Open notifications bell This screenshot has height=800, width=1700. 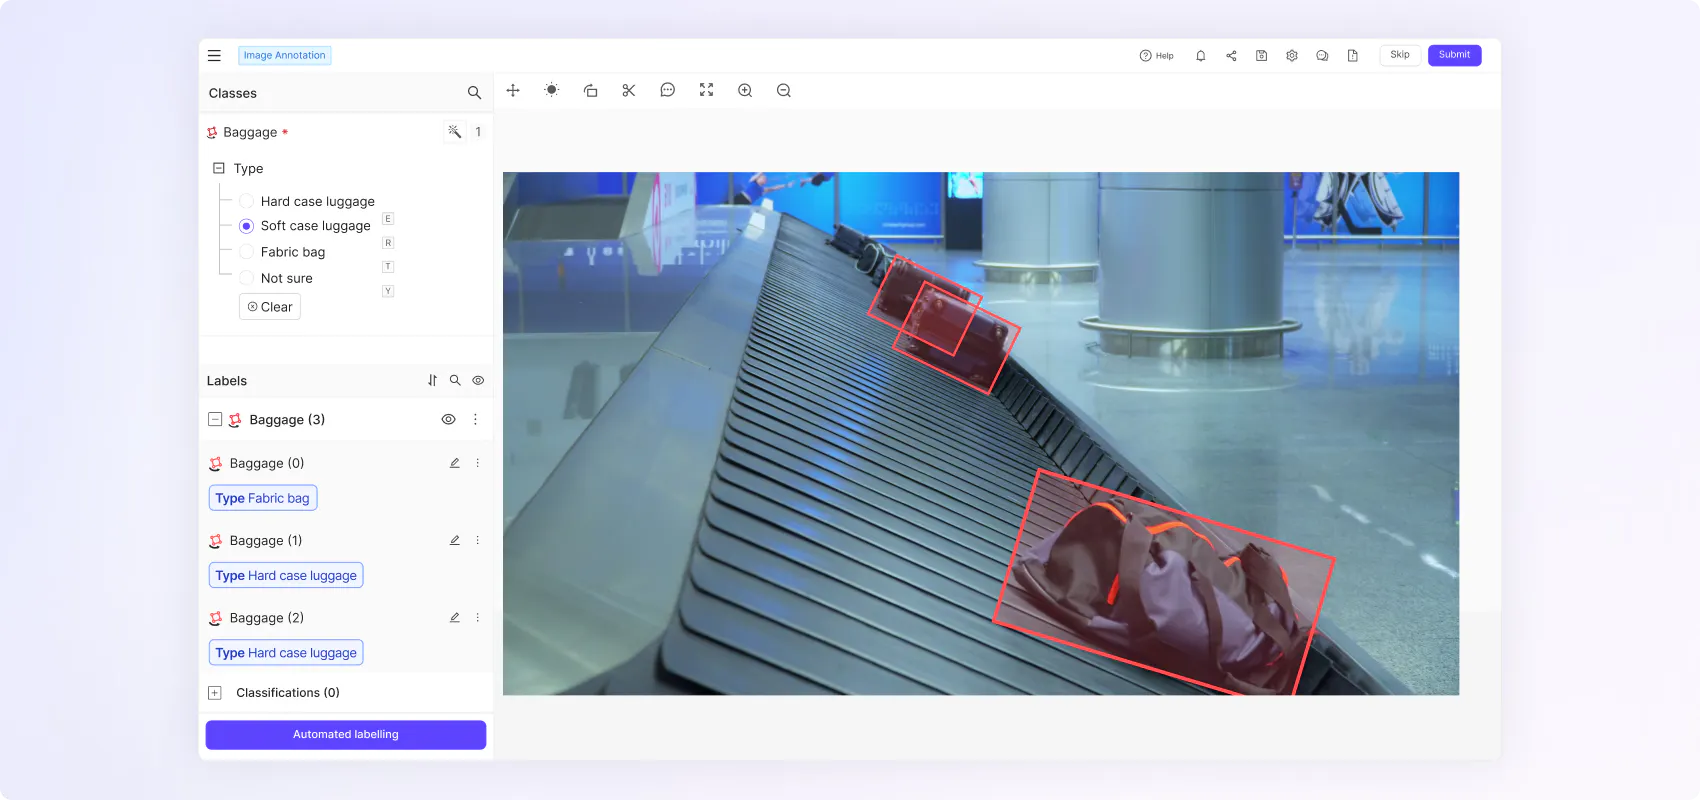click(1200, 56)
